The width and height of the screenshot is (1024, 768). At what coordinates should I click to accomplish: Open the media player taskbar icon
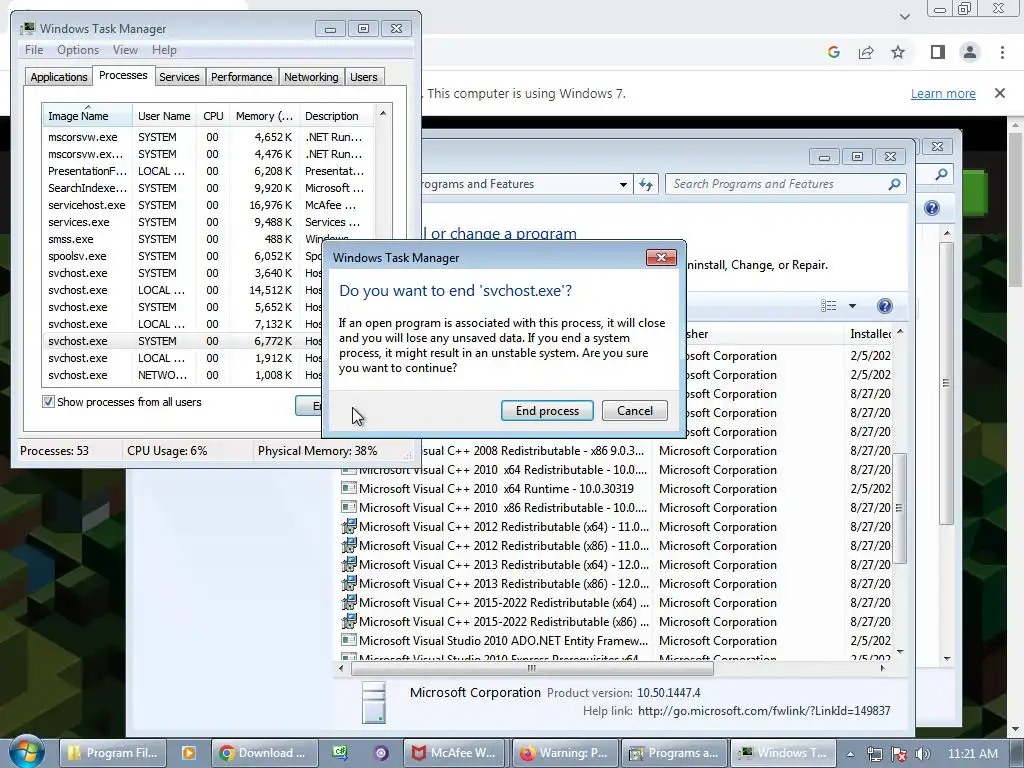[189, 753]
